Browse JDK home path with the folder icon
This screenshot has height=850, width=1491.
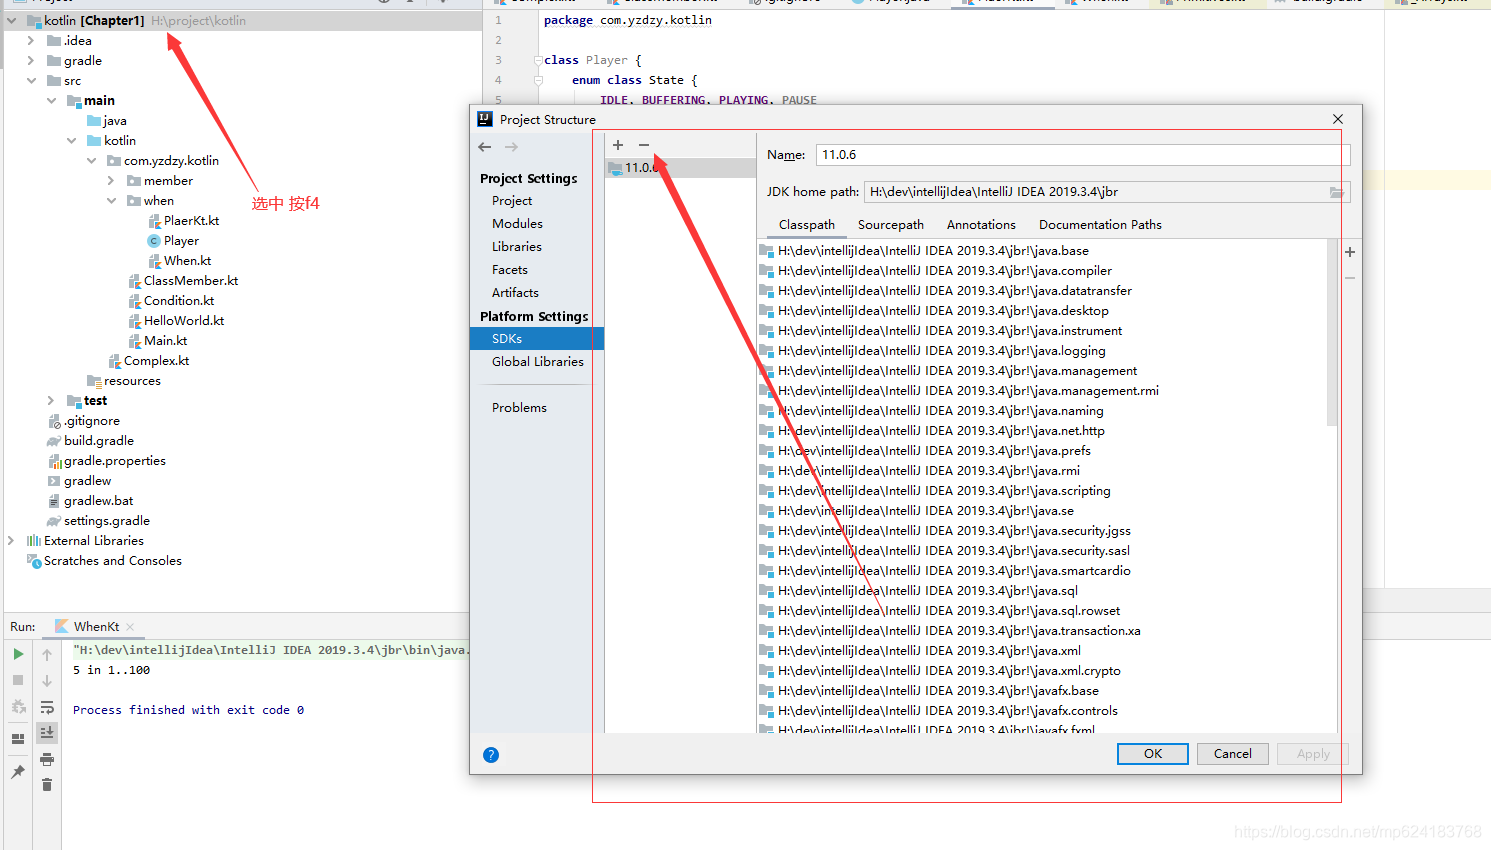pyautogui.click(x=1337, y=191)
